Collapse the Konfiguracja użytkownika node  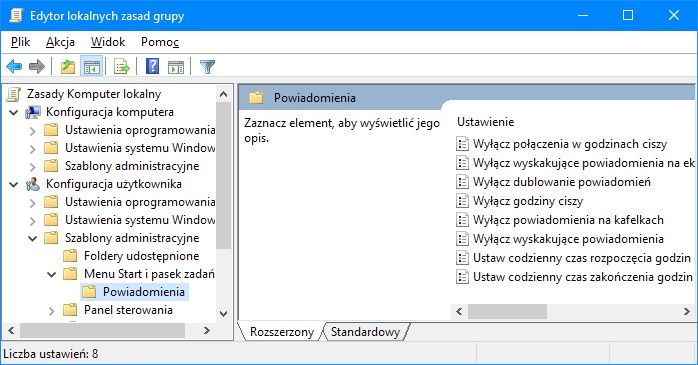pyautogui.click(x=14, y=184)
